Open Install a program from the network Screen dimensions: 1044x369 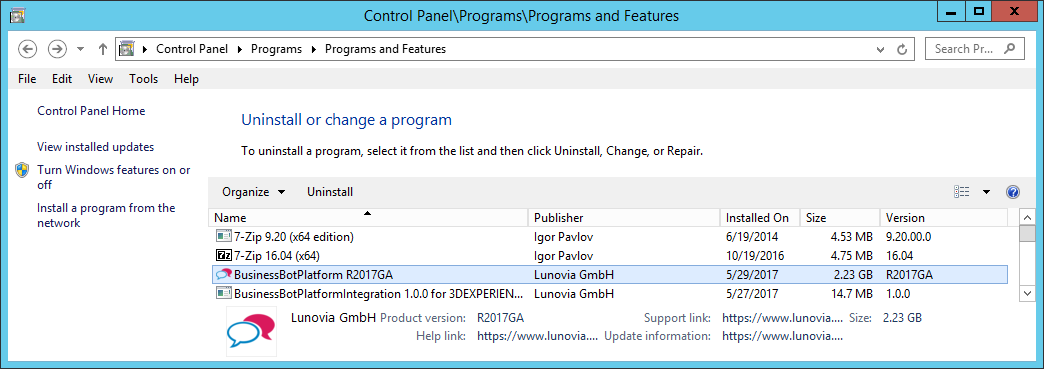[x=106, y=215]
